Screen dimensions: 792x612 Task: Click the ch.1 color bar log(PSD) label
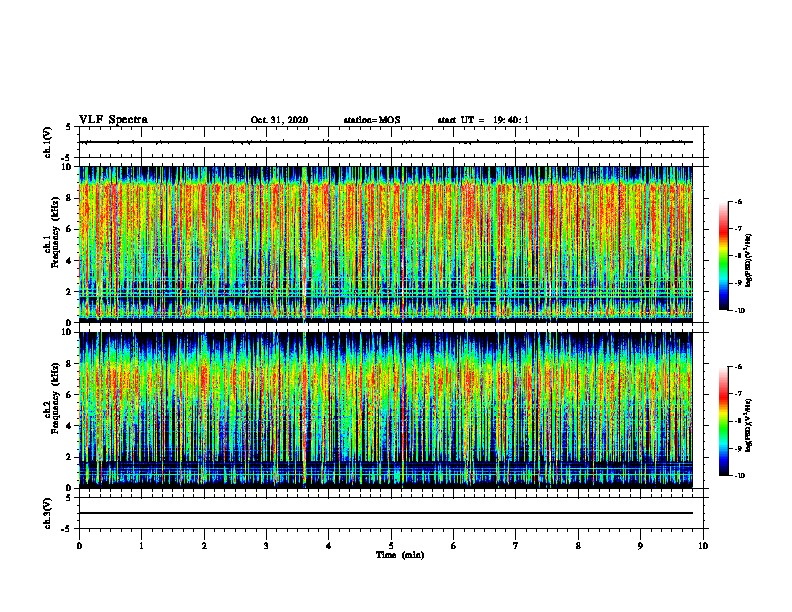coord(749,260)
